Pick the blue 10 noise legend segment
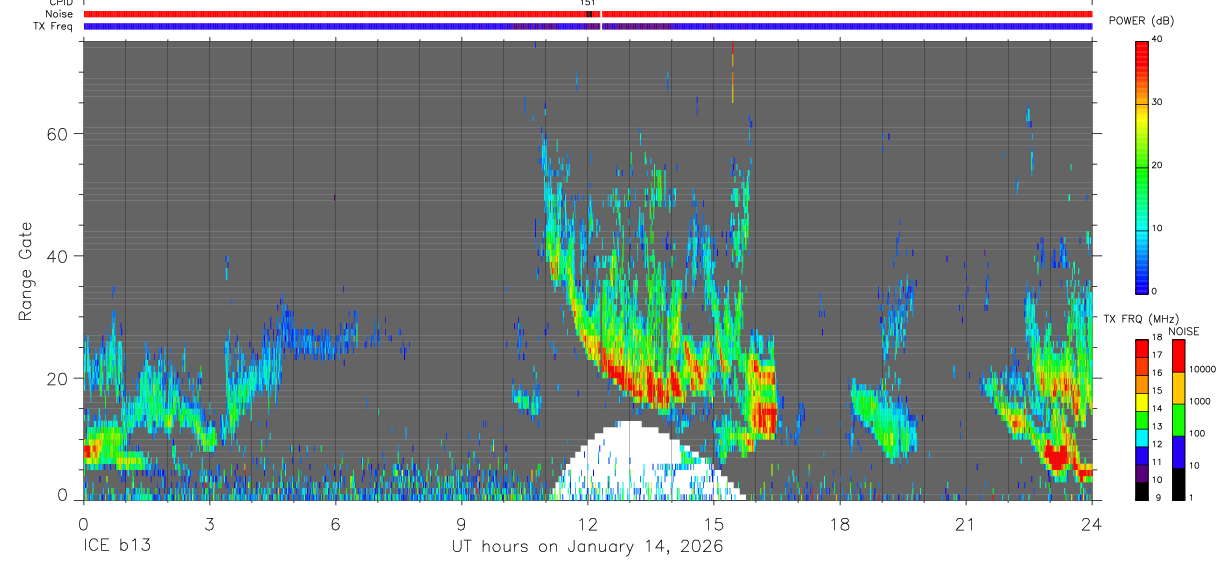 point(1178,452)
